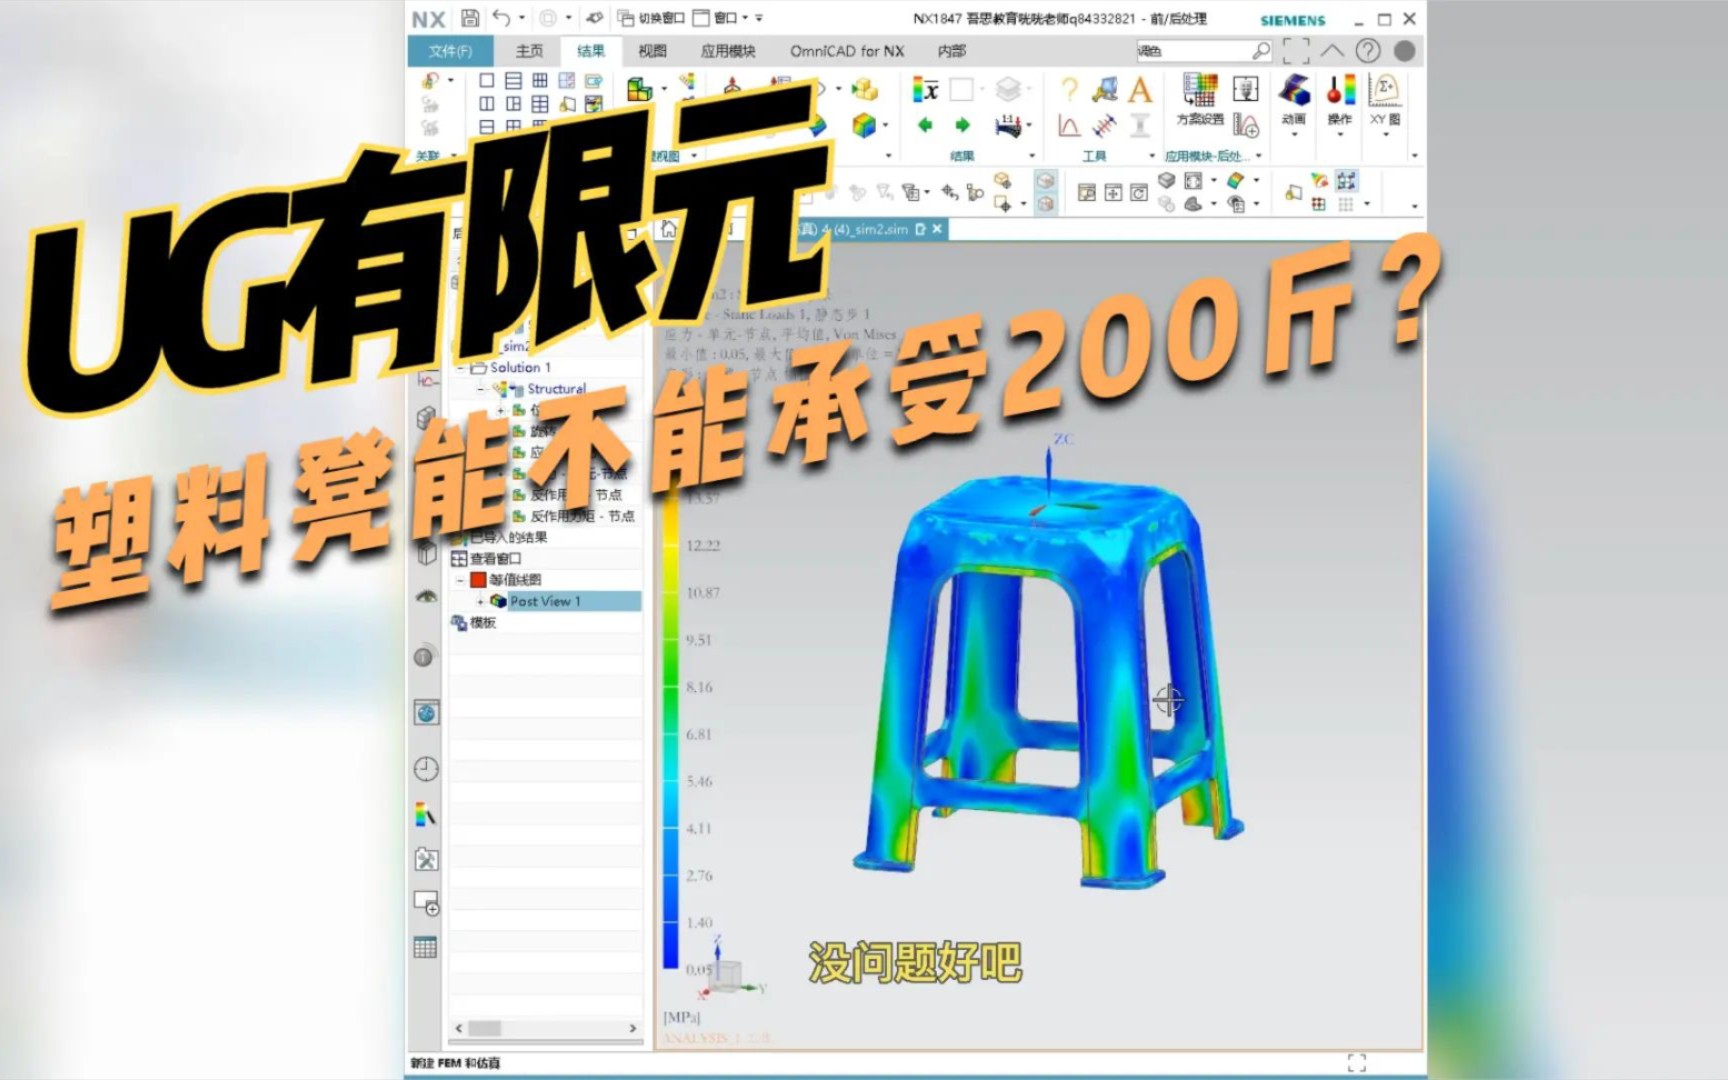Click the single view layout icon

point(487,81)
